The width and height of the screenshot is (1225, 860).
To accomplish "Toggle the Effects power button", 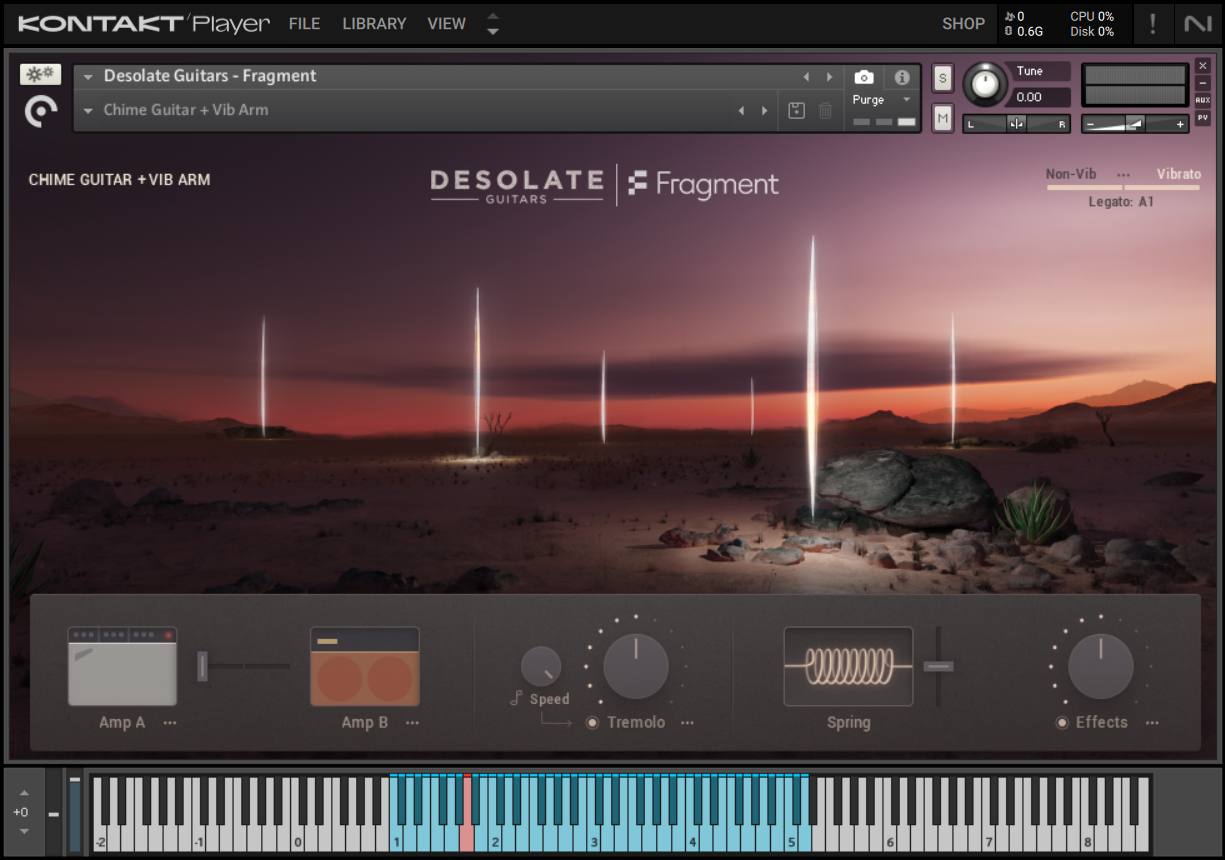I will [1061, 723].
